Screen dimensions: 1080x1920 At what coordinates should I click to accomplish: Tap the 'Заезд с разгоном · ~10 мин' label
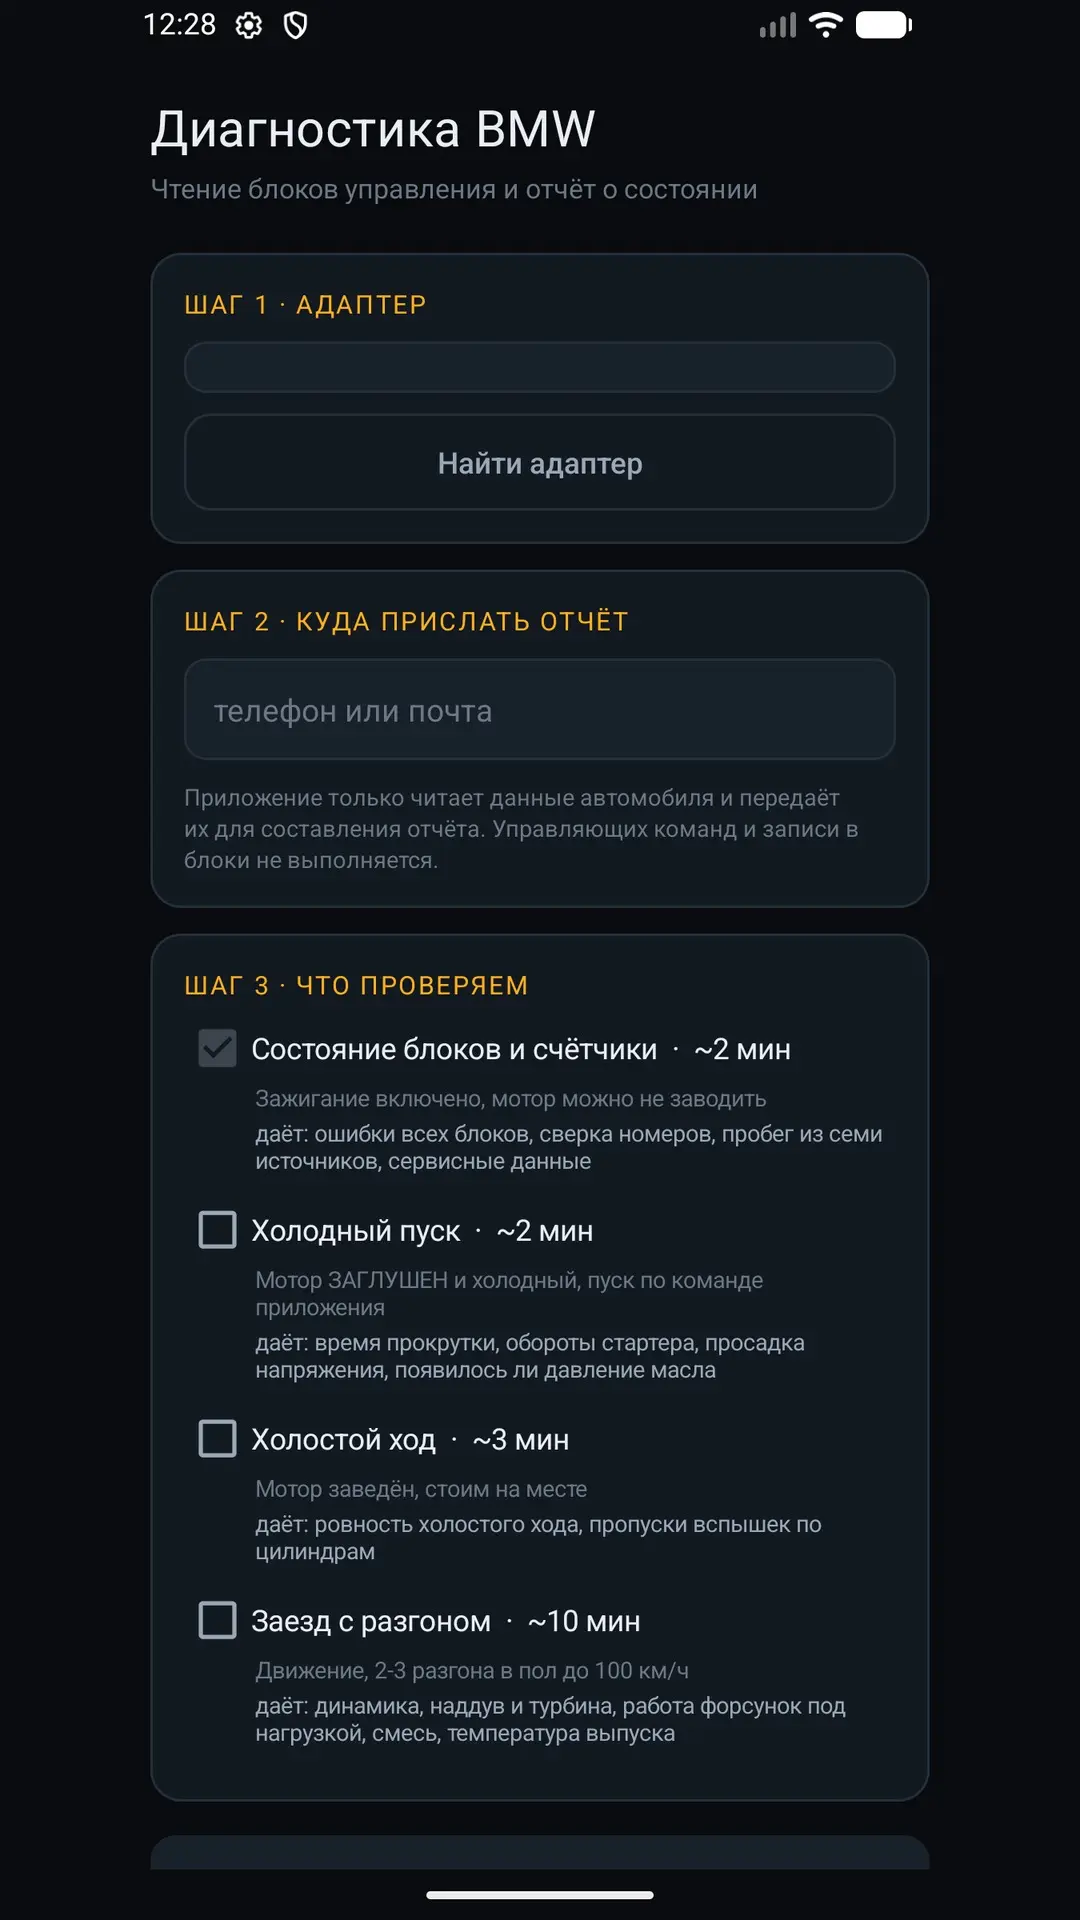[x=446, y=1621]
